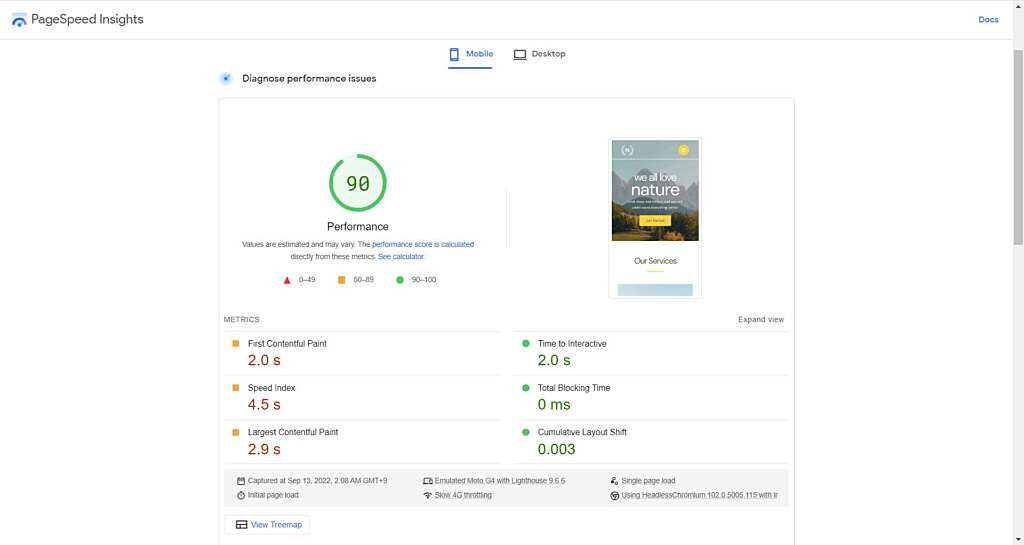Expand the First Contentful Paint metric
The image size is (1024, 545).
coord(287,344)
